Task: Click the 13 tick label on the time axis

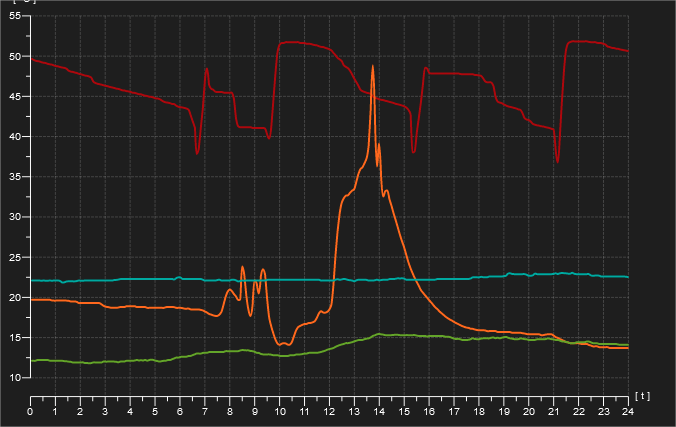Action: tap(354, 412)
